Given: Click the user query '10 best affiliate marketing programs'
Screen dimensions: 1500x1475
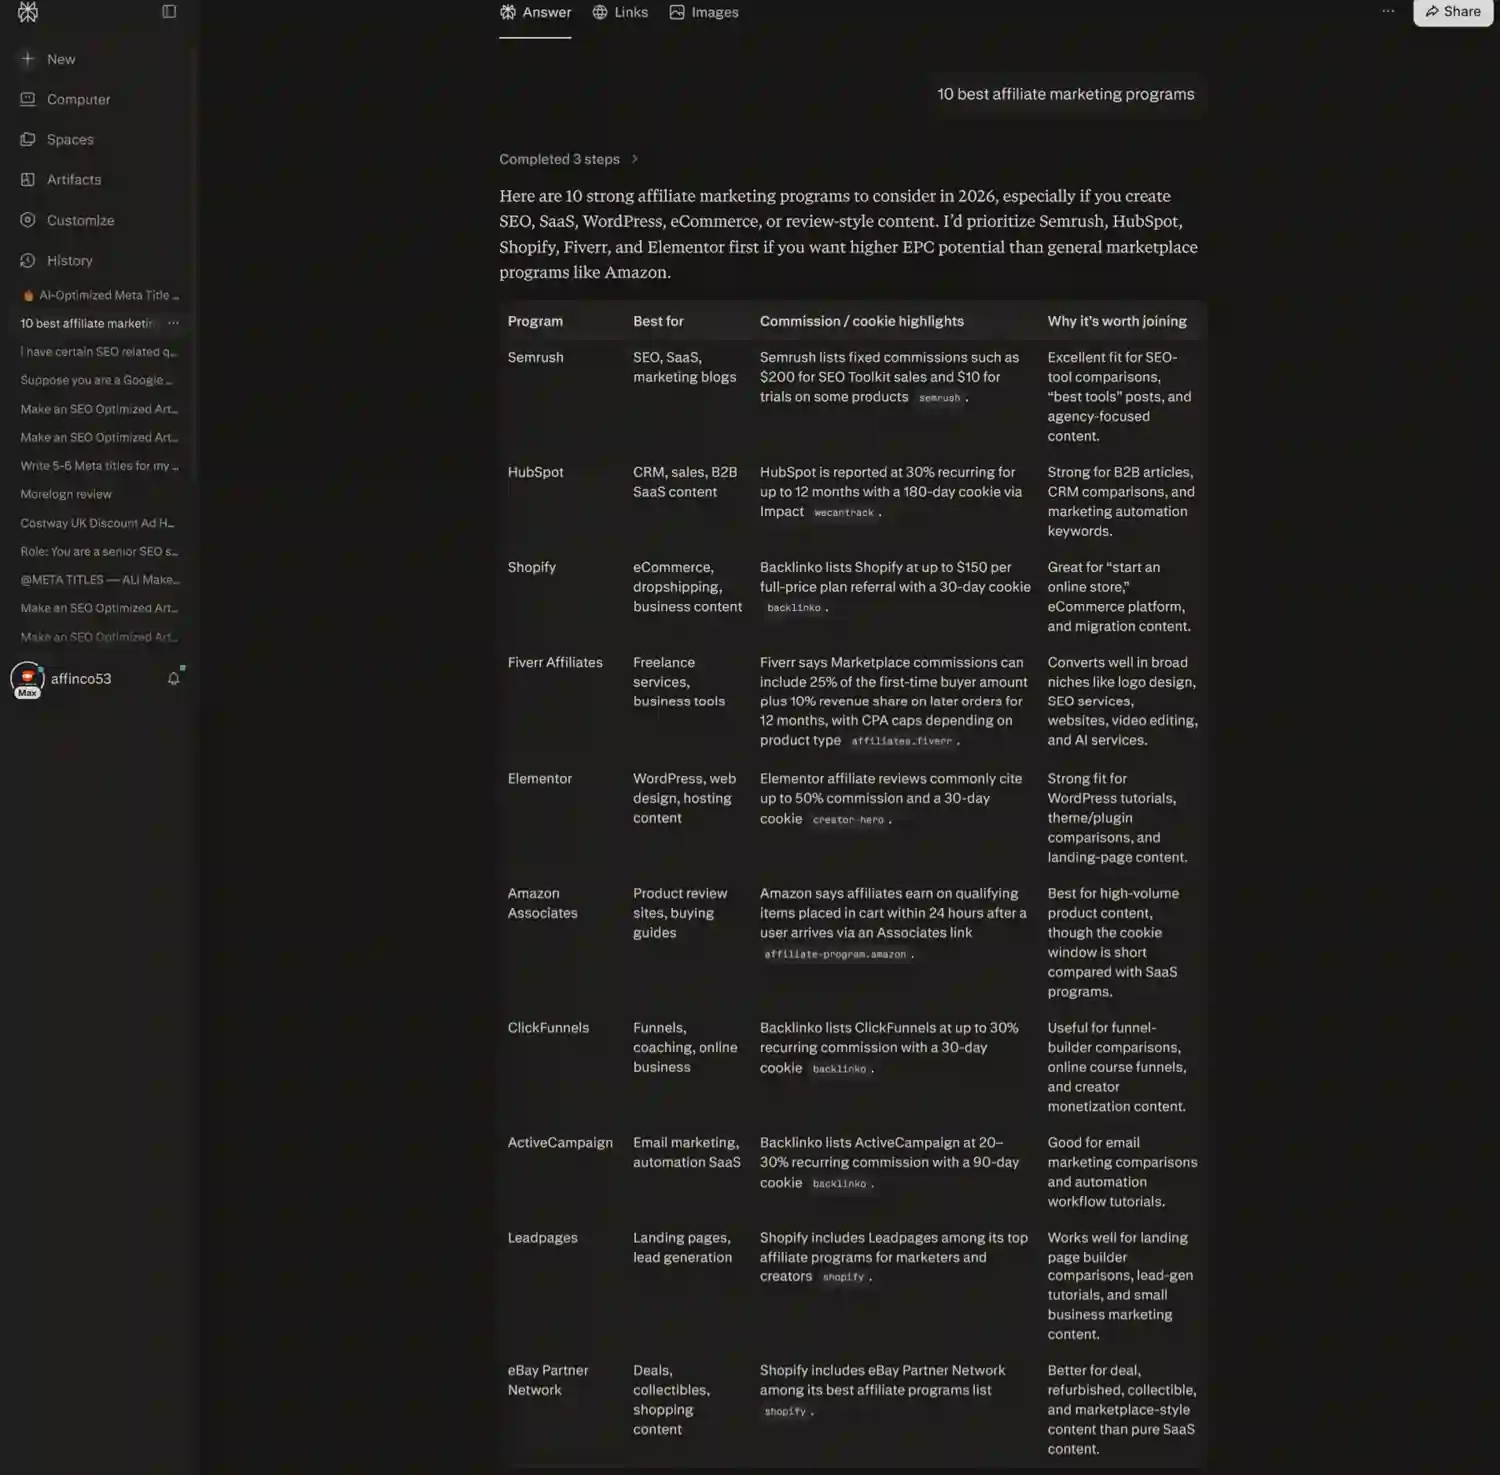Looking at the screenshot, I should tap(1065, 94).
